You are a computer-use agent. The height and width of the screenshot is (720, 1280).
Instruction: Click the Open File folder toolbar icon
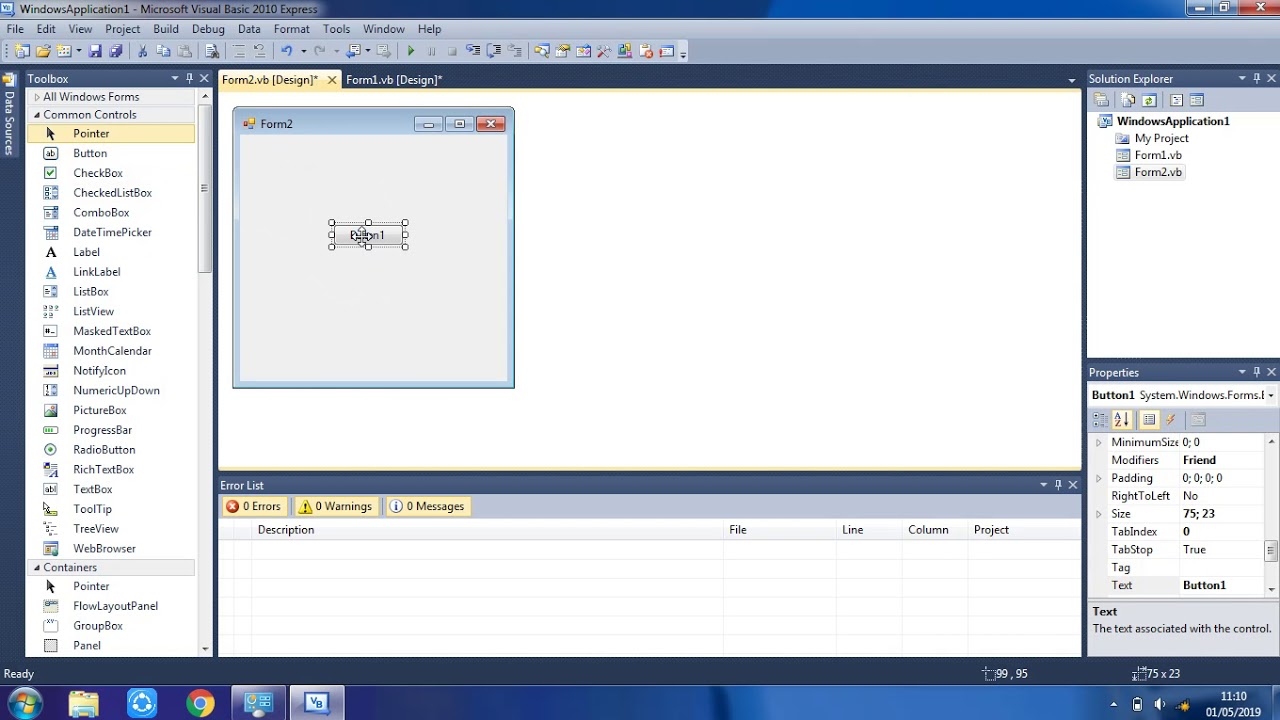(43, 51)
